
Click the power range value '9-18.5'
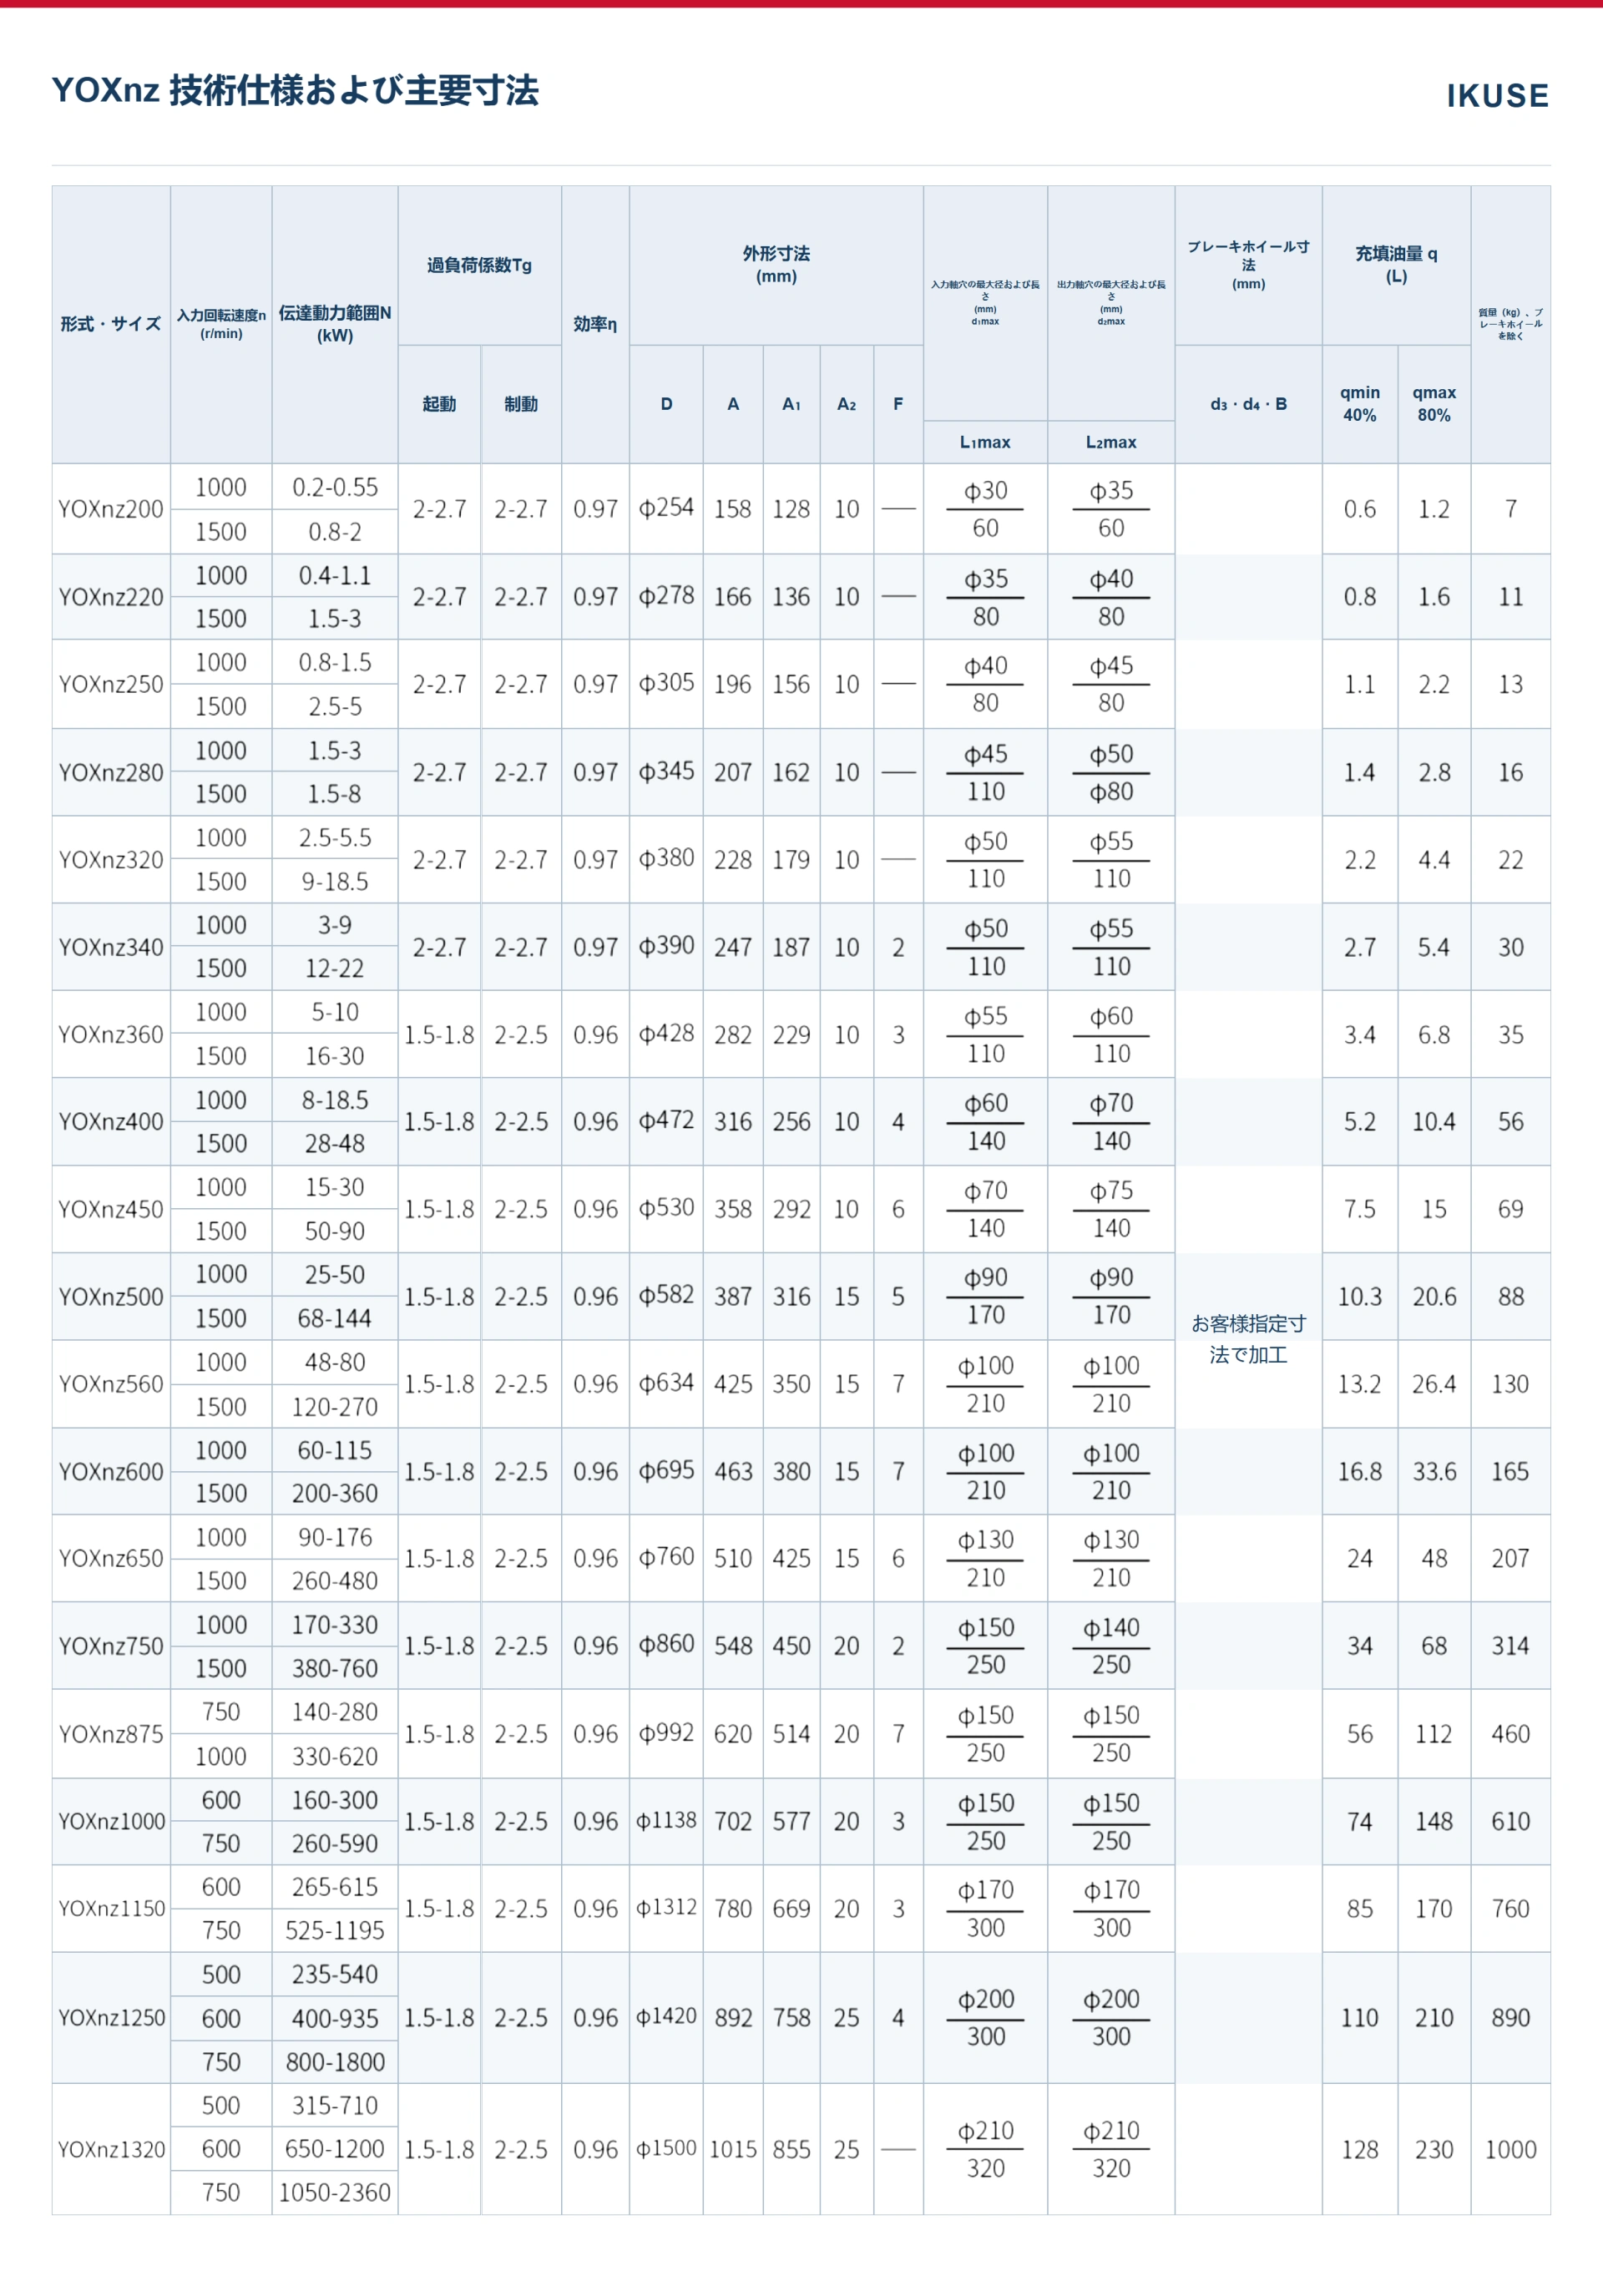(x=335, y=881)
